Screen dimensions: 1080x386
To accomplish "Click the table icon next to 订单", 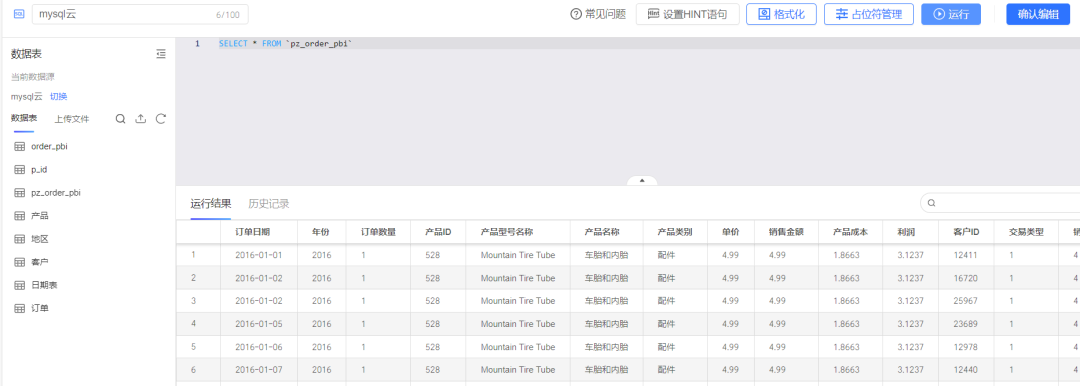I will pos(19,308).
